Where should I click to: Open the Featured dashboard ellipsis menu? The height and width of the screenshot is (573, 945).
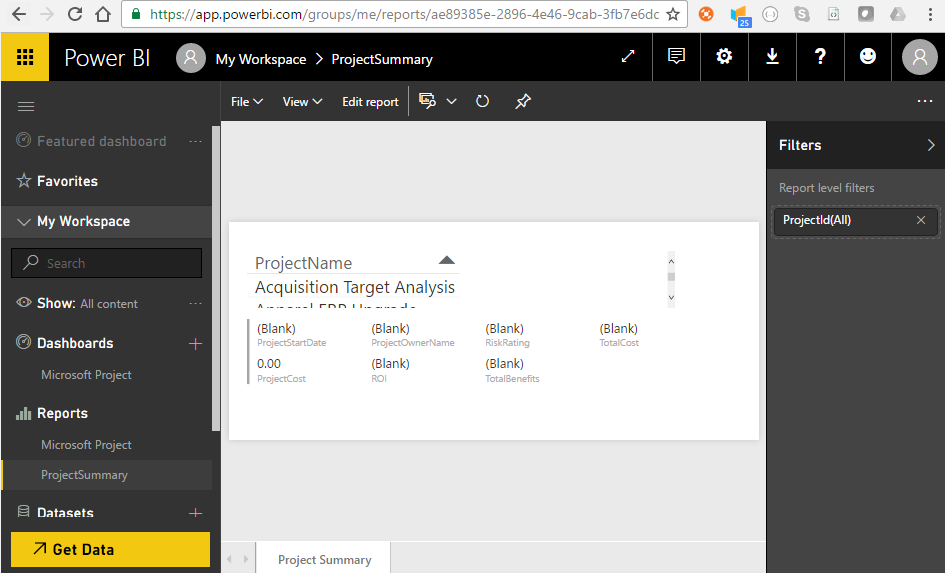point(195,141)
